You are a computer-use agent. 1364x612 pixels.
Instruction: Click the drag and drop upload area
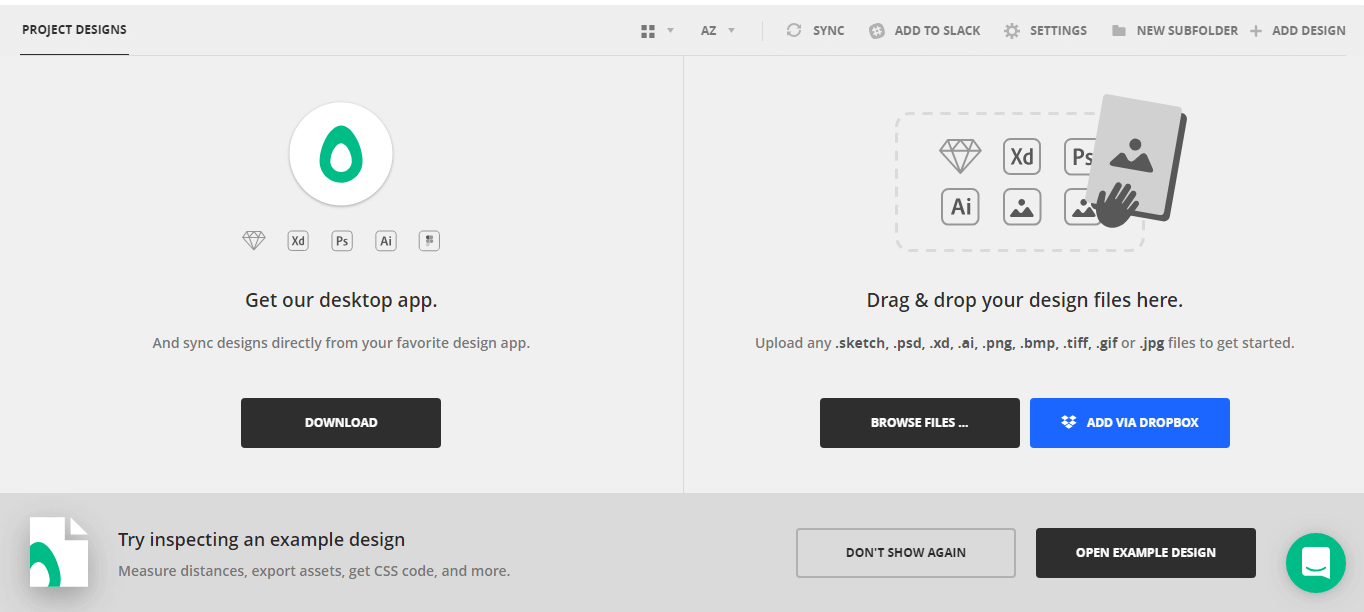1020,181
